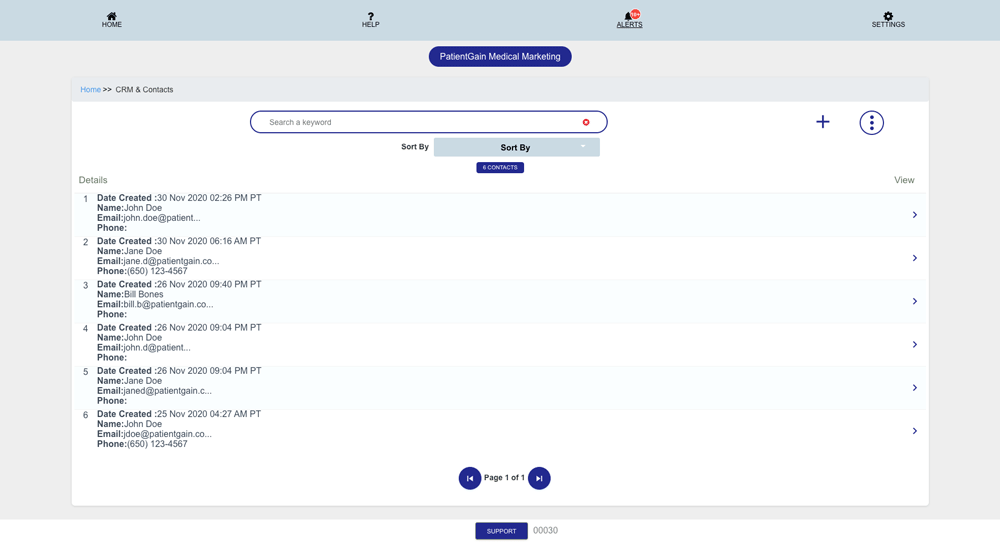Click the Page 1 of 1 label
The image size is (1000, 542).
(504, 478)
